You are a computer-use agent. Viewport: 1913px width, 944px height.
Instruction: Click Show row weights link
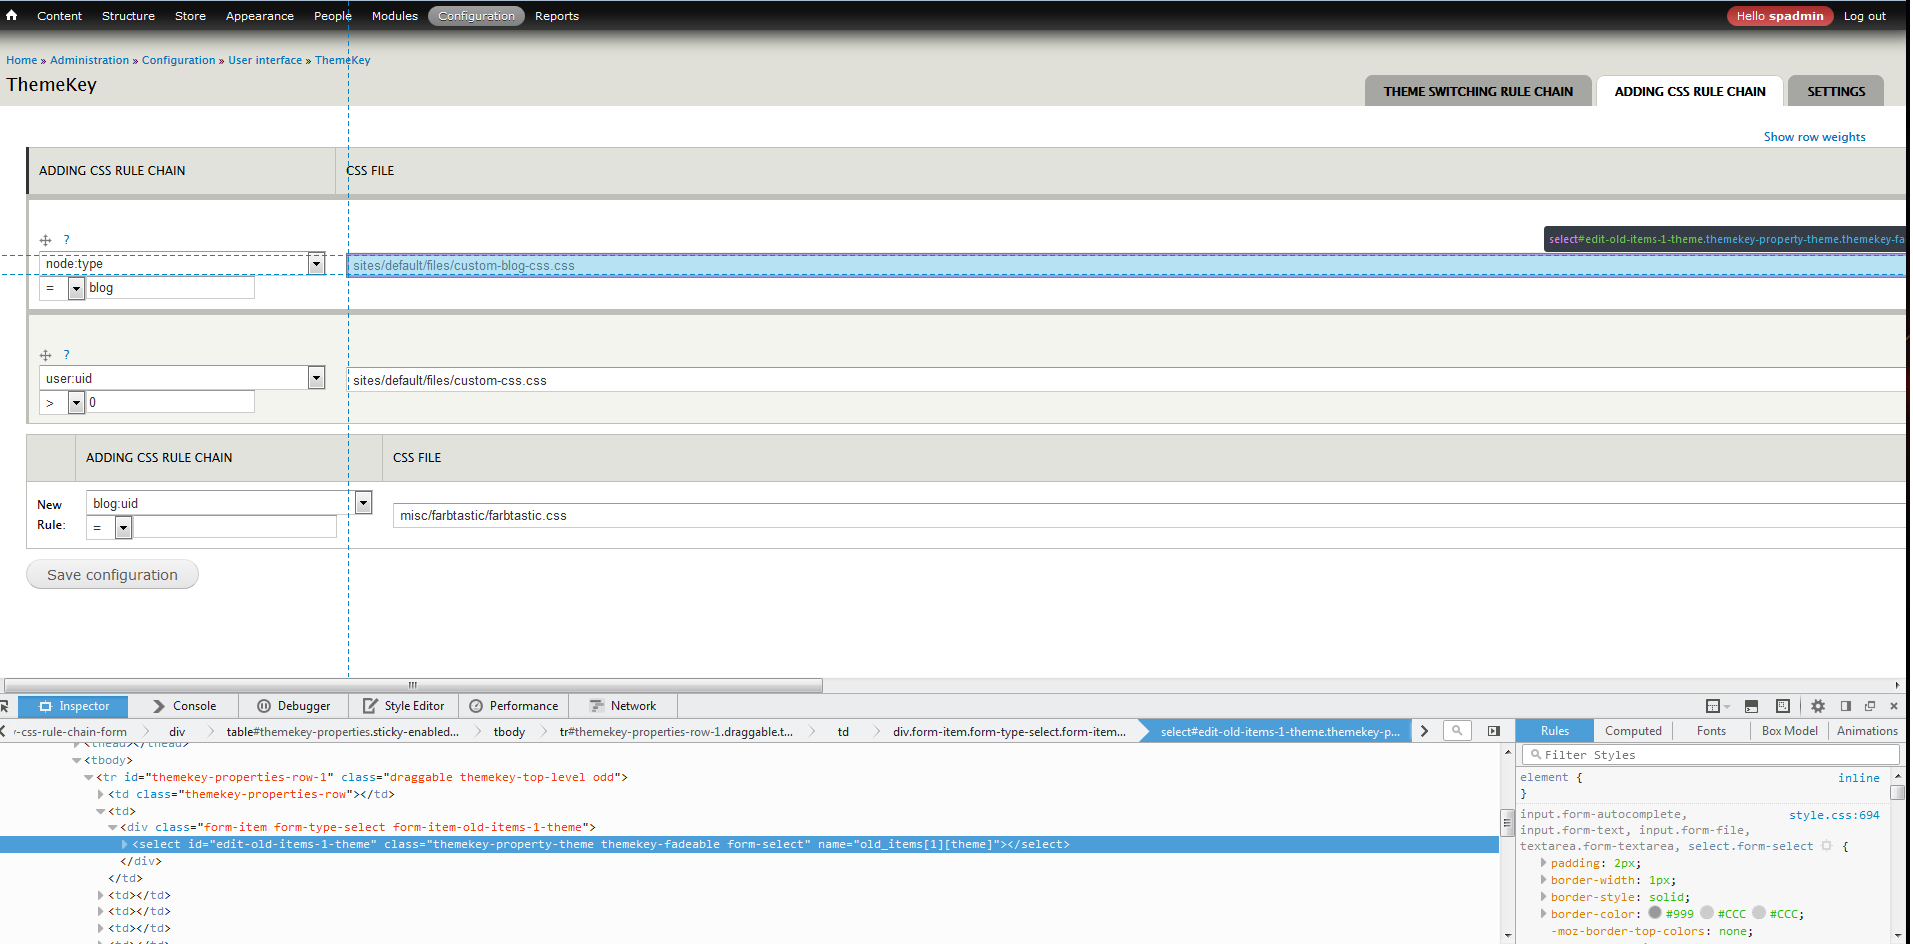(1814, 137)
